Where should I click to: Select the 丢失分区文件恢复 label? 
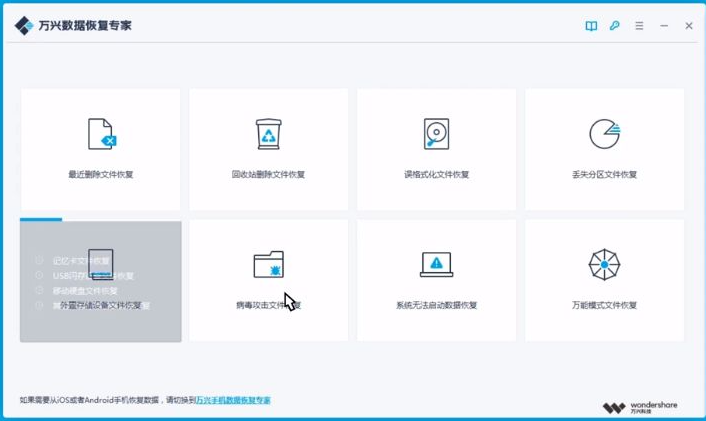[604, 175]
